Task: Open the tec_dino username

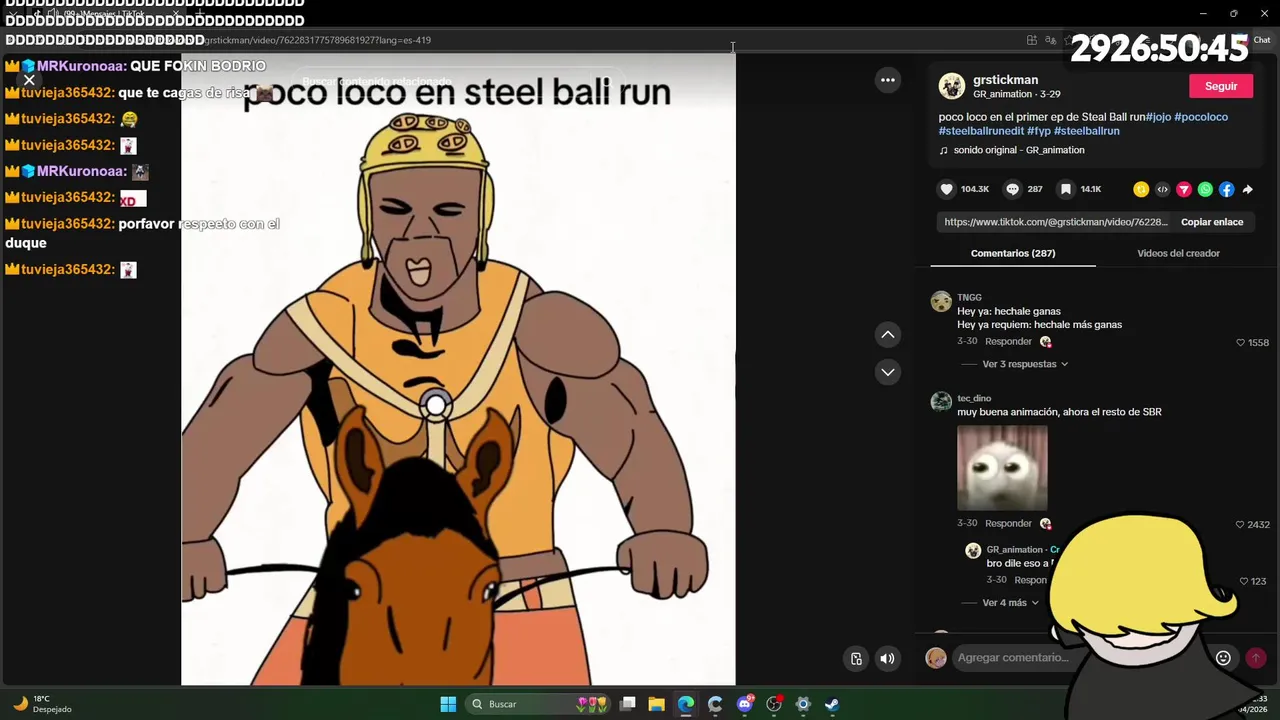Action: 974,398
